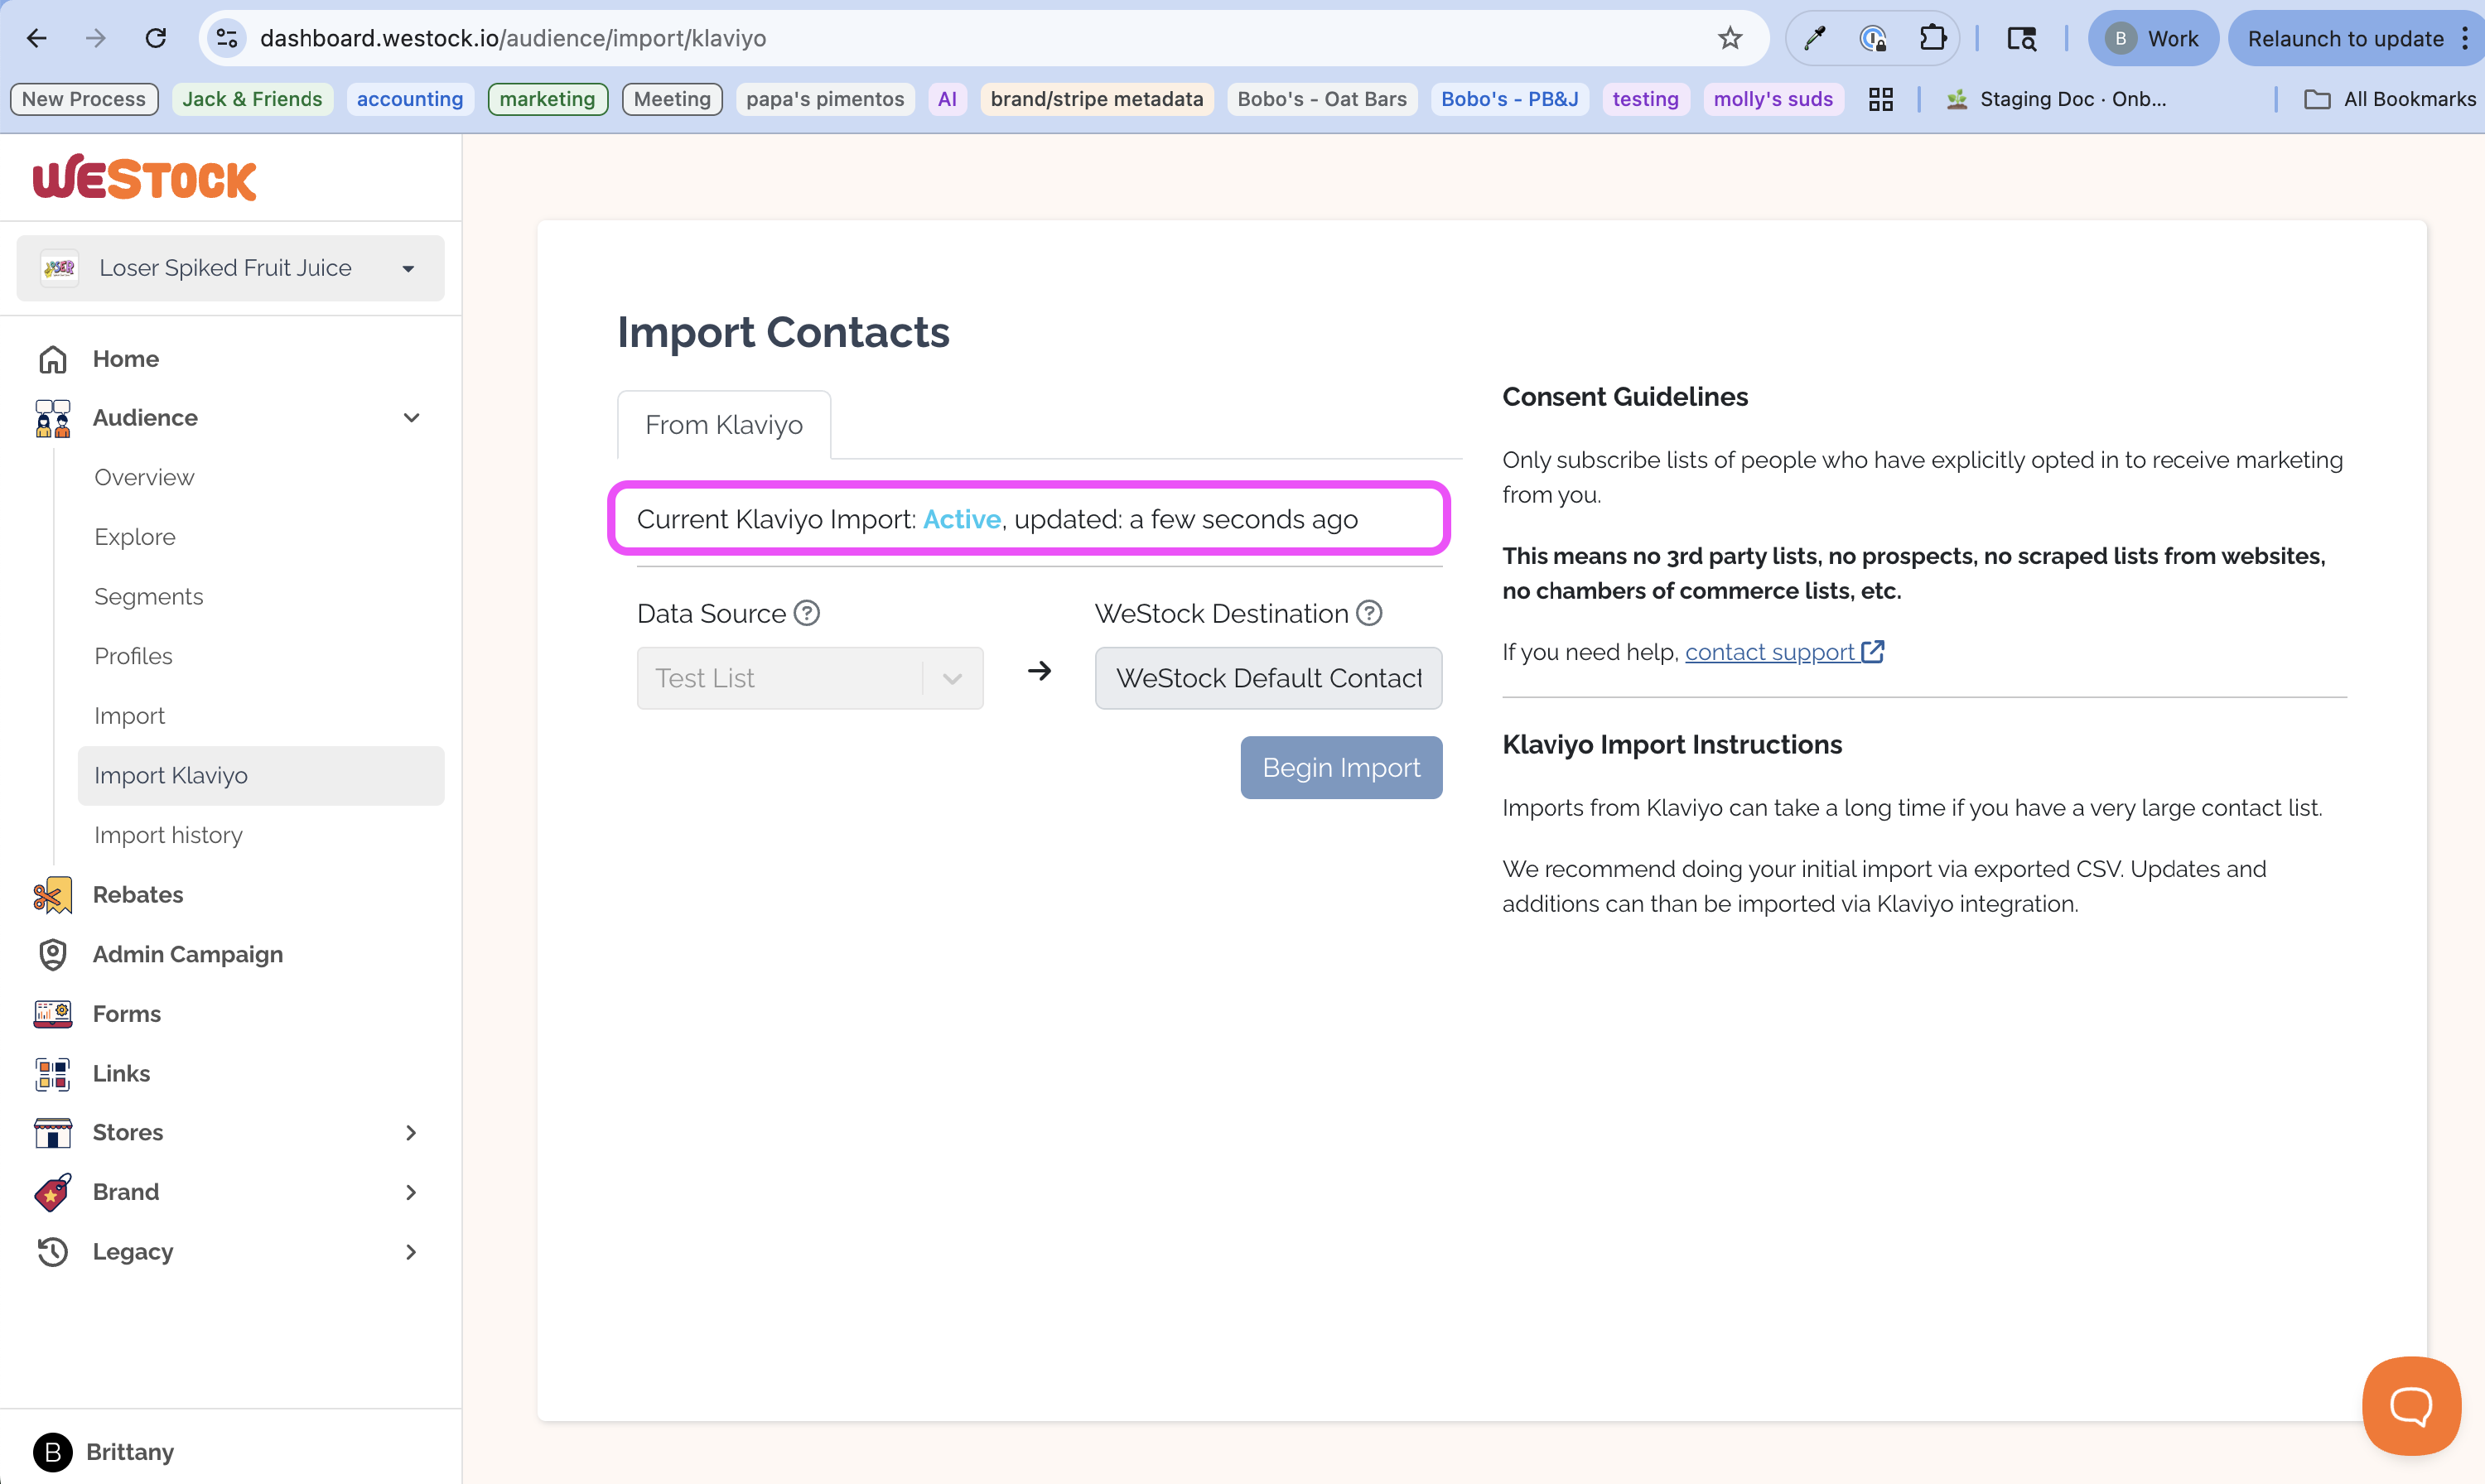The image size is (2485, 1484).
Task: Select Import Klaviyo sidebar item
Action: 261,775
